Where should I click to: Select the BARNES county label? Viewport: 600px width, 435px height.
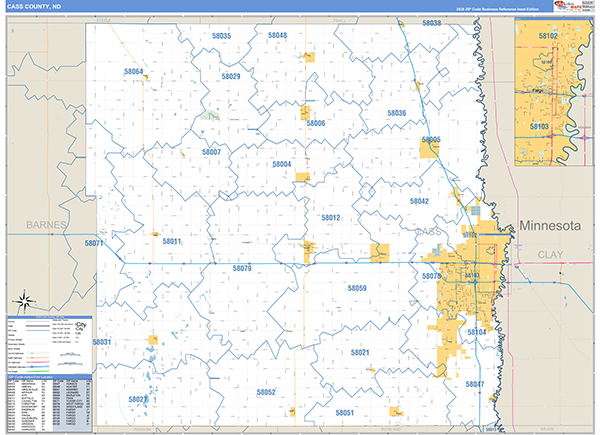(x=46, y=225)
